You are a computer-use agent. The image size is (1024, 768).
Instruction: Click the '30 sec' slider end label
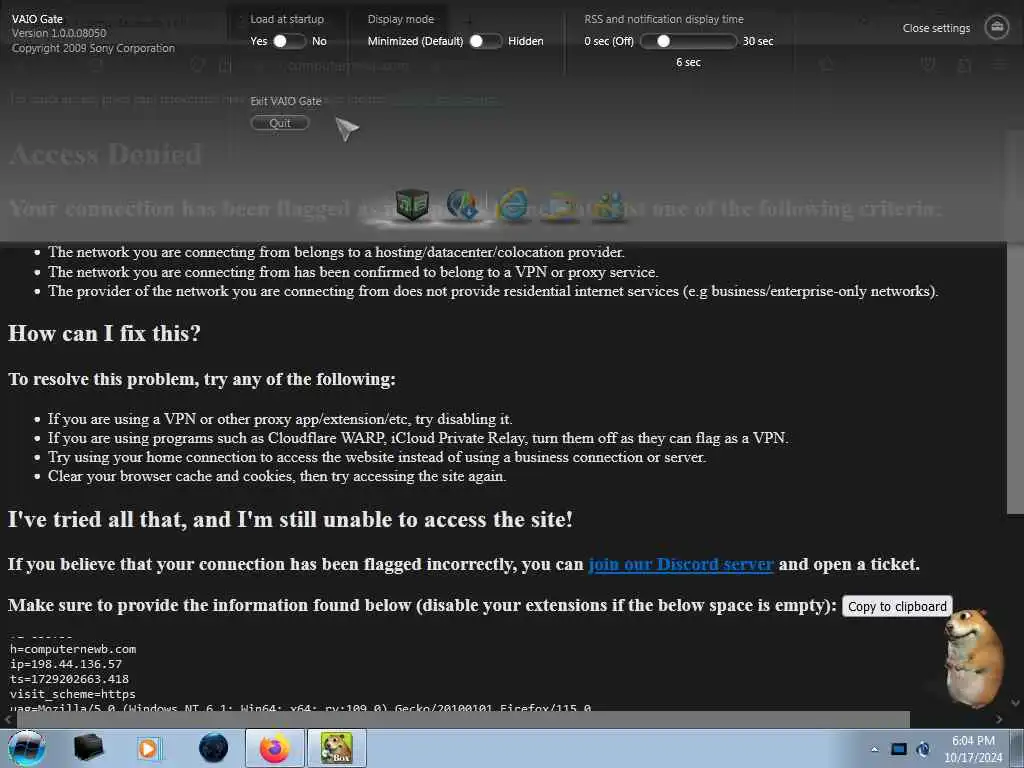click(x=758, y=41)
